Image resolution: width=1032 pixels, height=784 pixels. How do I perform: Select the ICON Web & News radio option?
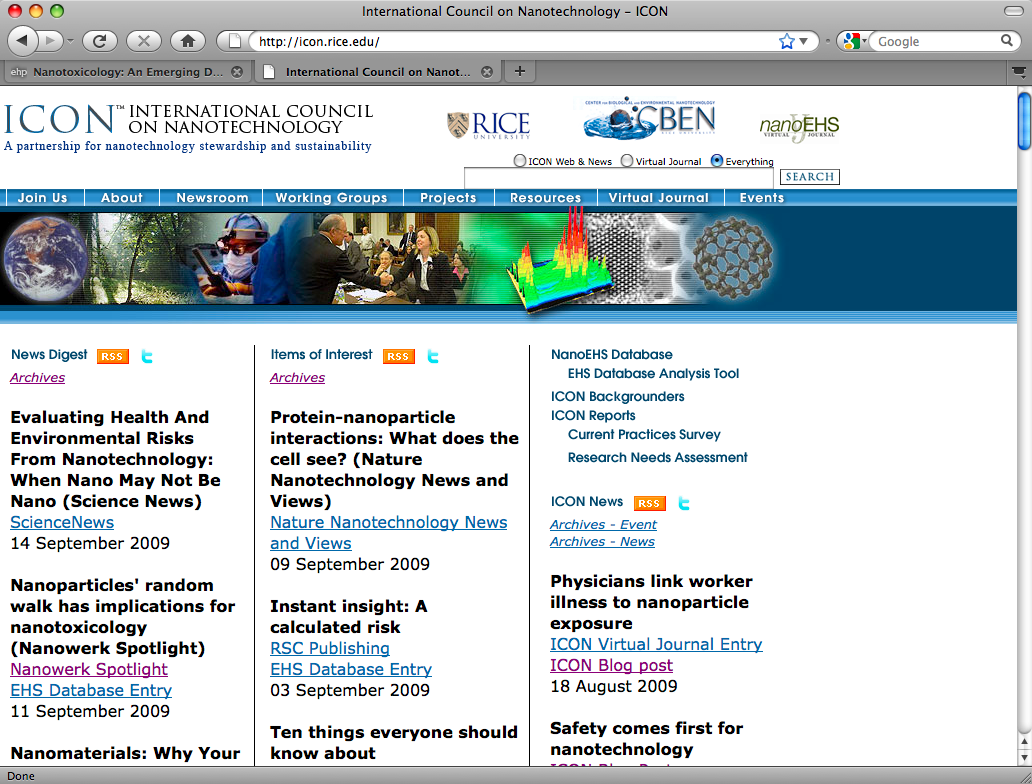click(520, 161)
